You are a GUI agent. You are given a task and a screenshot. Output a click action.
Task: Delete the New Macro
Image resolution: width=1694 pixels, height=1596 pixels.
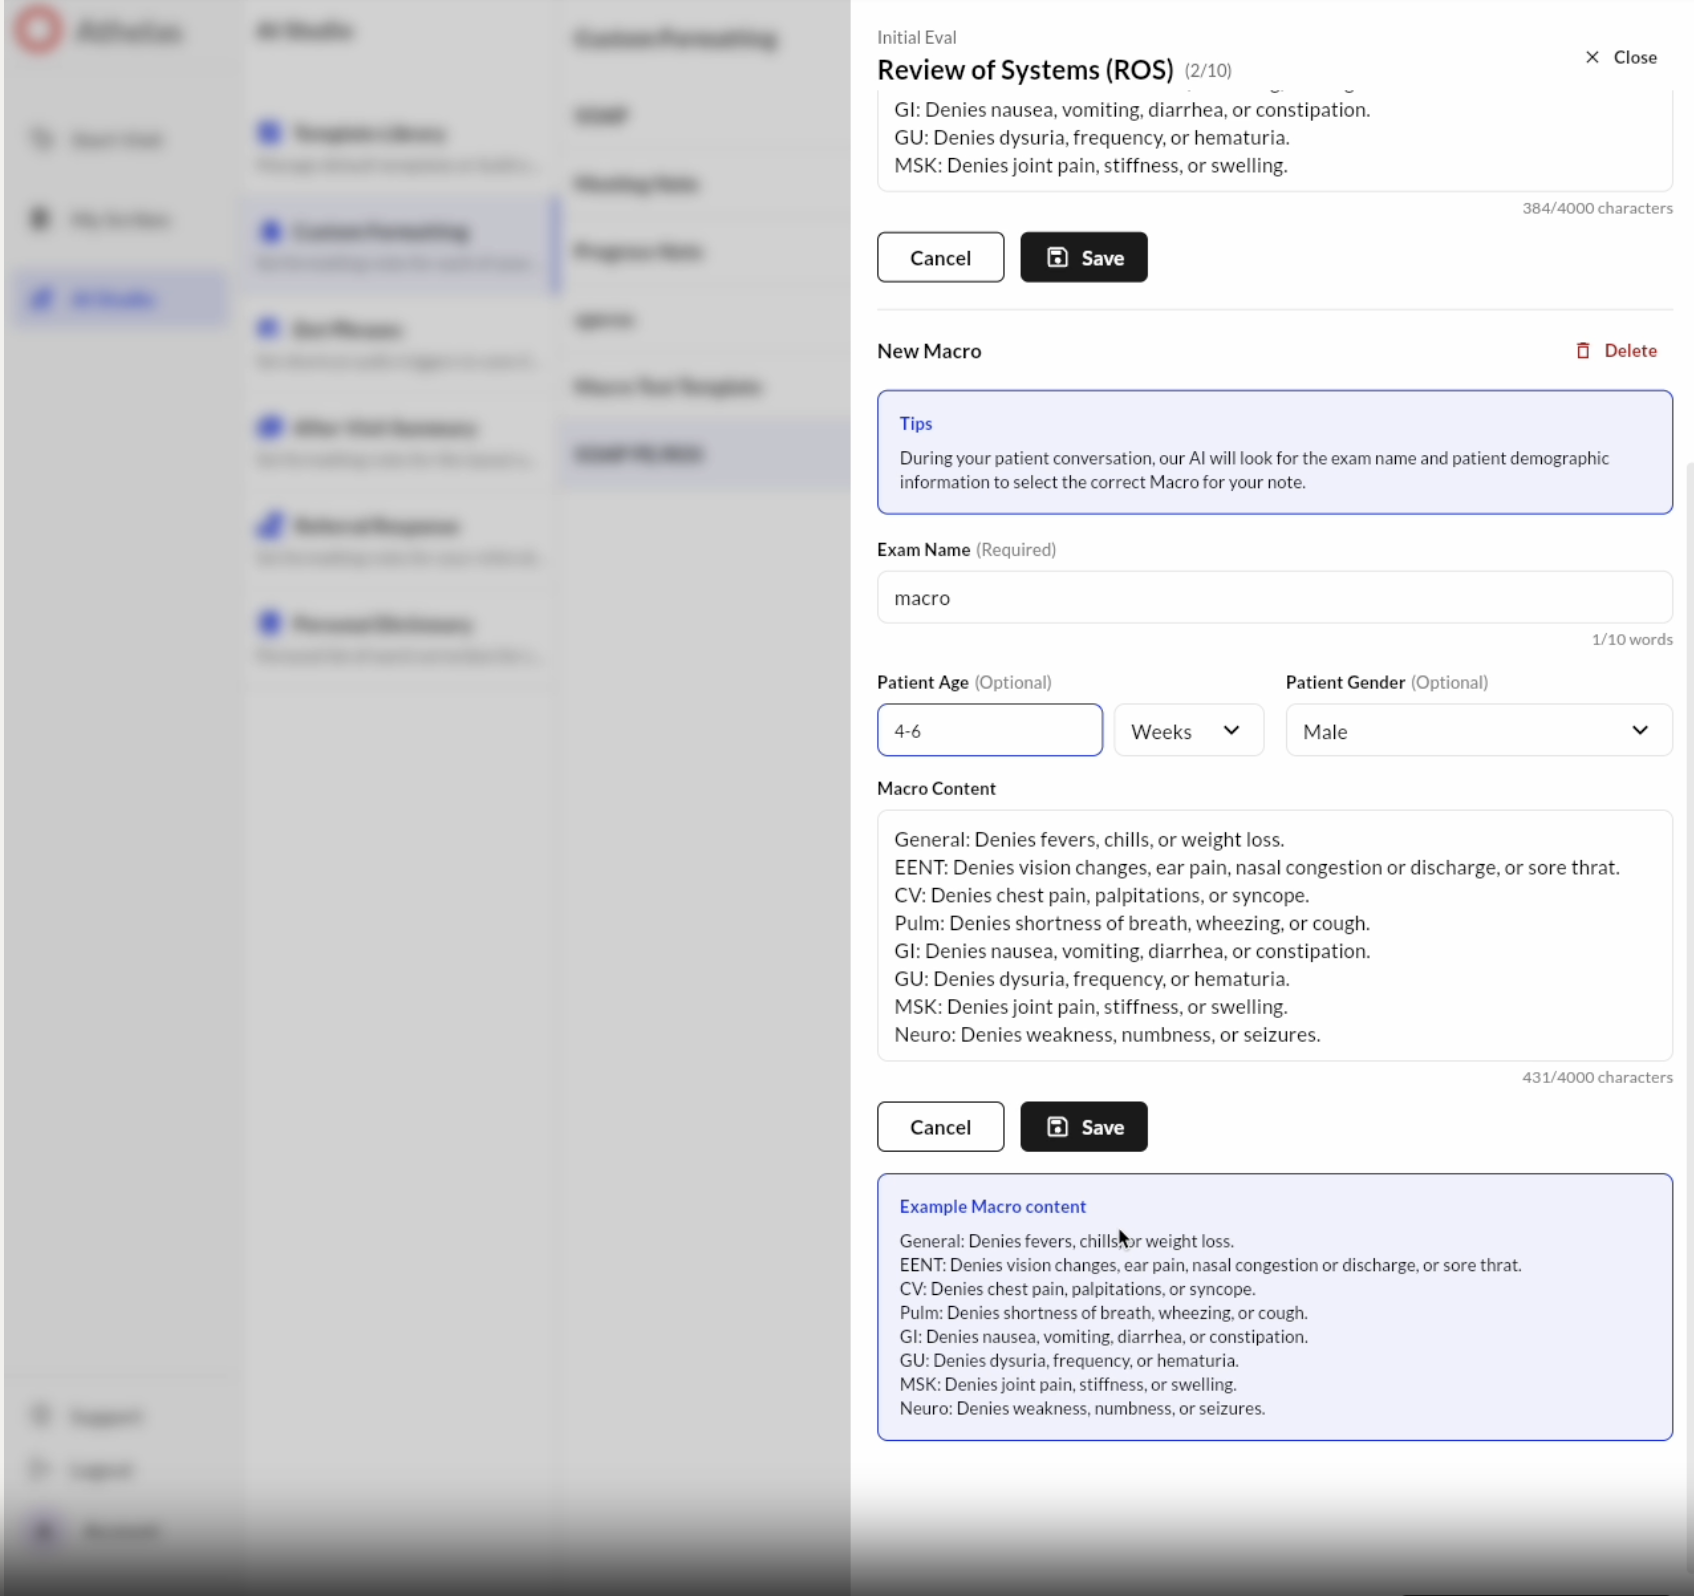[x=1616, y=350]
